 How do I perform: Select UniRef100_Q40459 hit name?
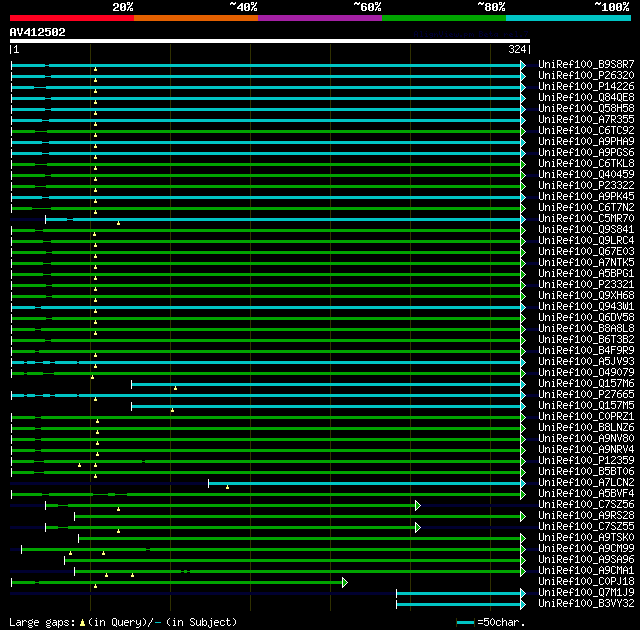click(x=586, y=175)
